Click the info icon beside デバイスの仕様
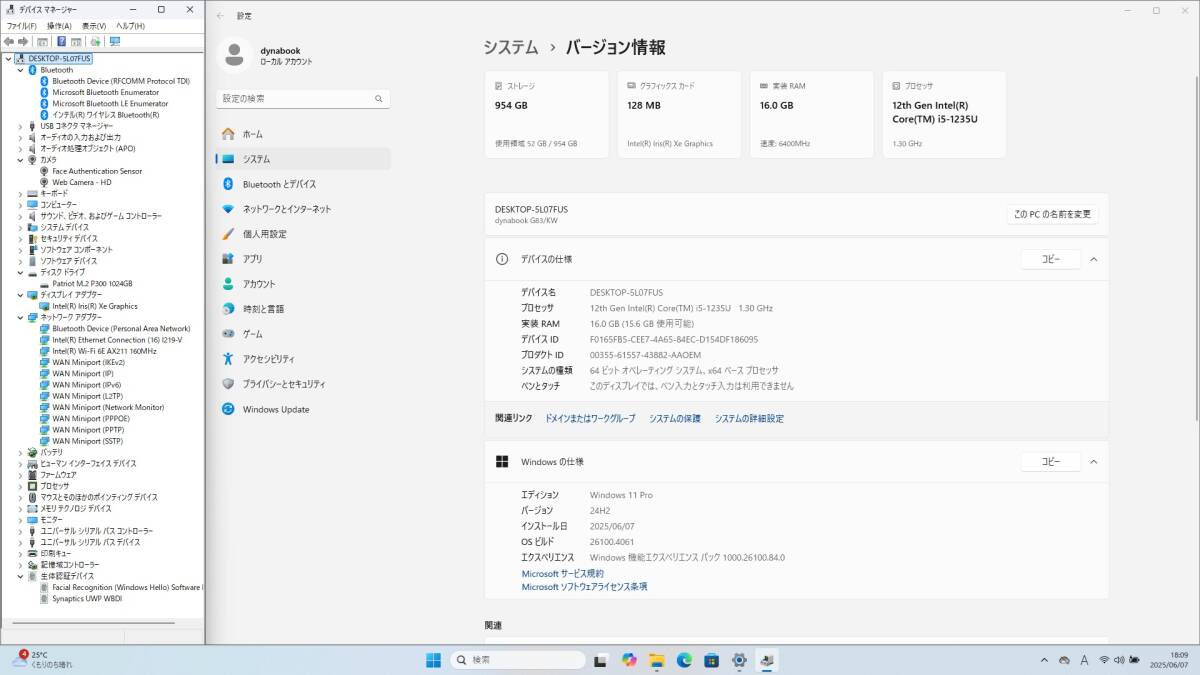 pyautogui.click(x=502, y=259)
